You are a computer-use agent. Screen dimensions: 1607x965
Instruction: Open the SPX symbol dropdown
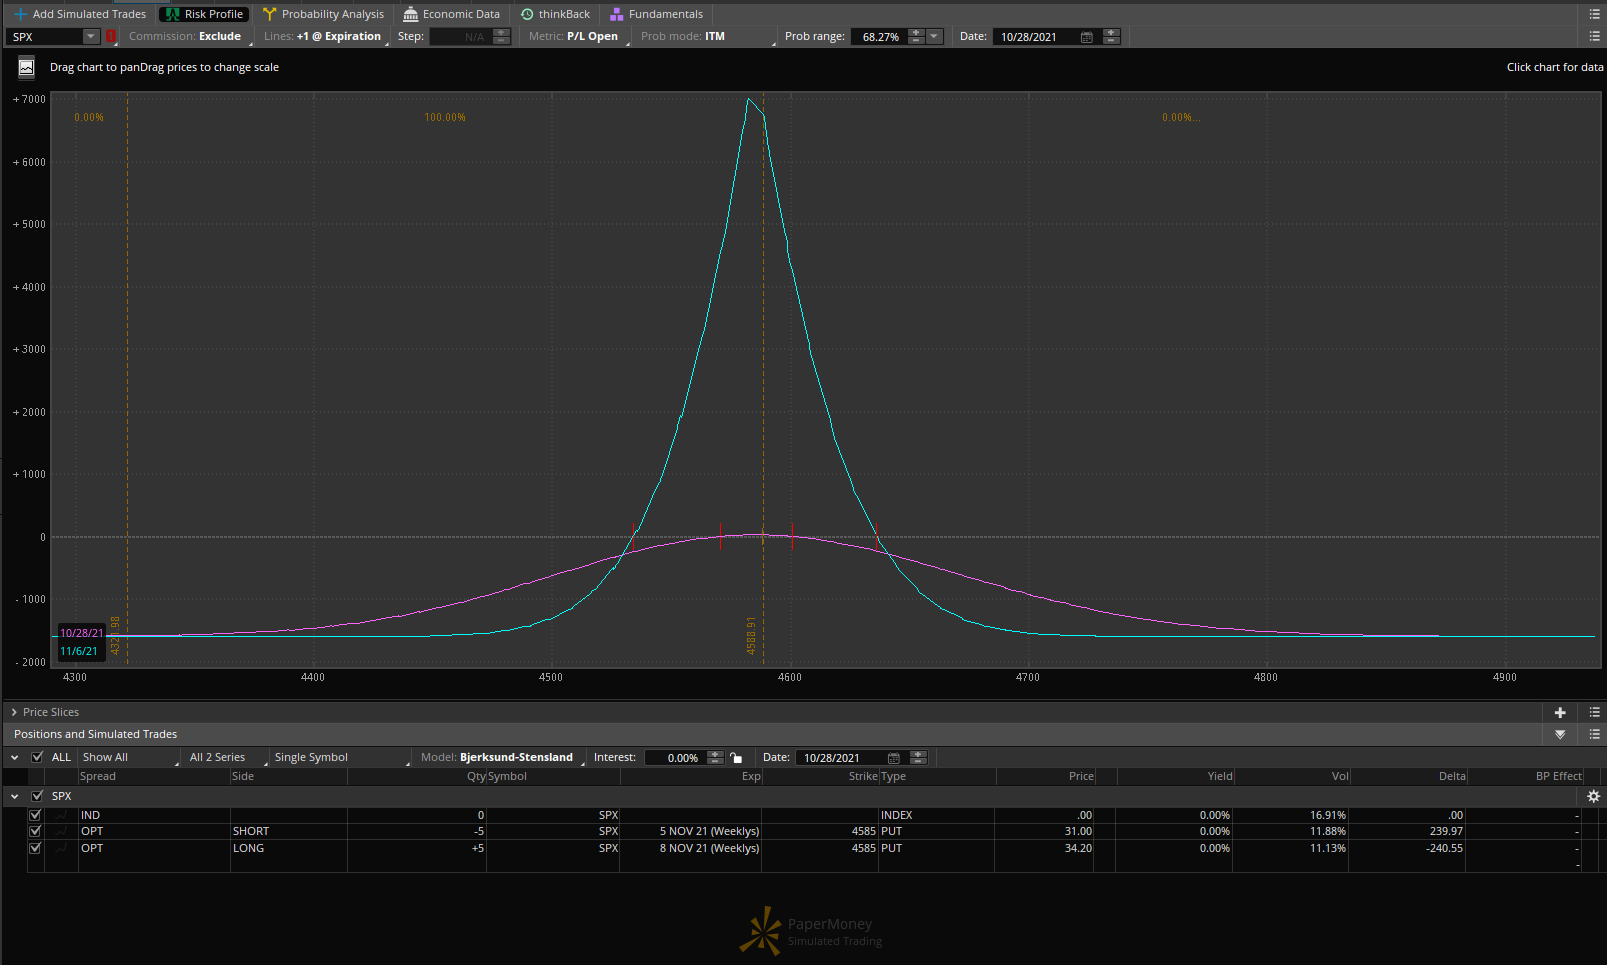click(90, 37)
